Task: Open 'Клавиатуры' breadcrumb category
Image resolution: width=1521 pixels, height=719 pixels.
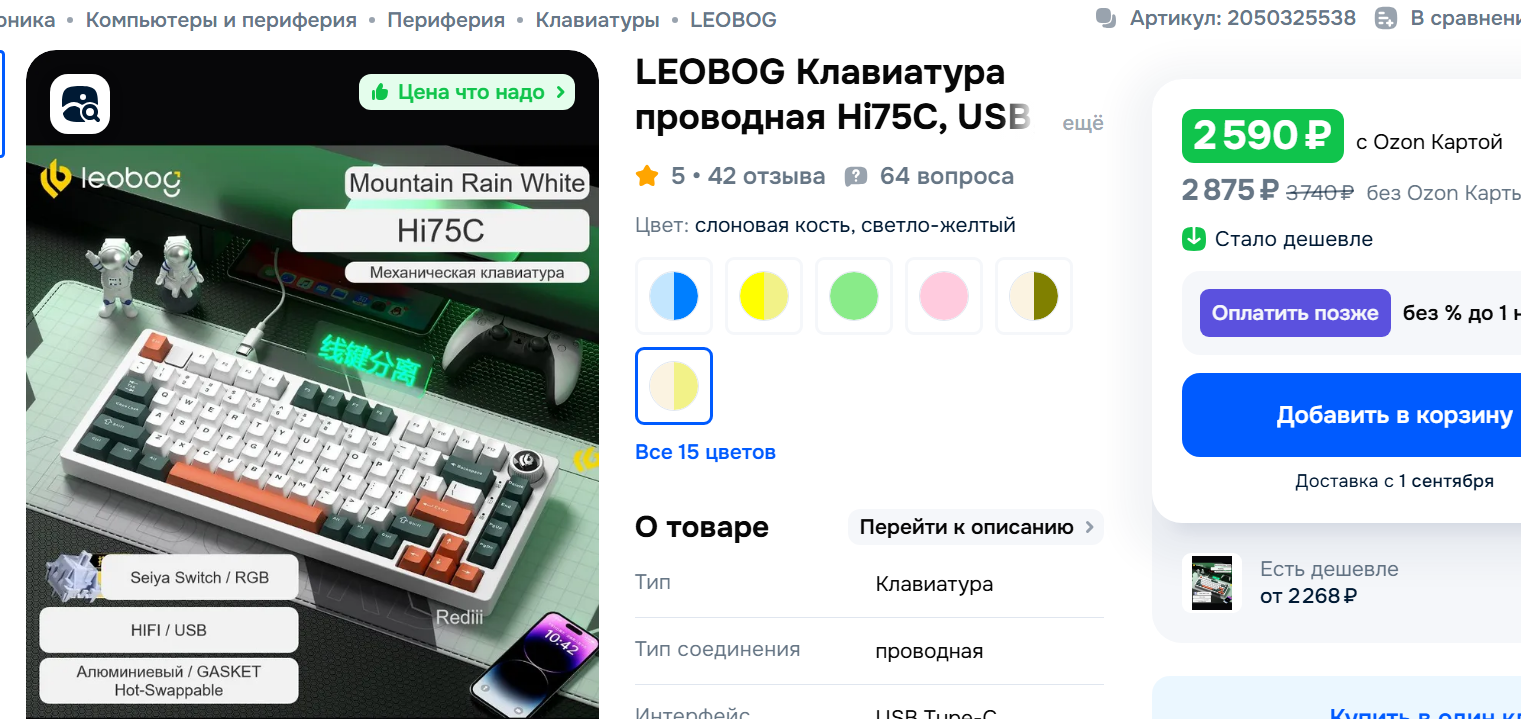Action: (597, 20)
